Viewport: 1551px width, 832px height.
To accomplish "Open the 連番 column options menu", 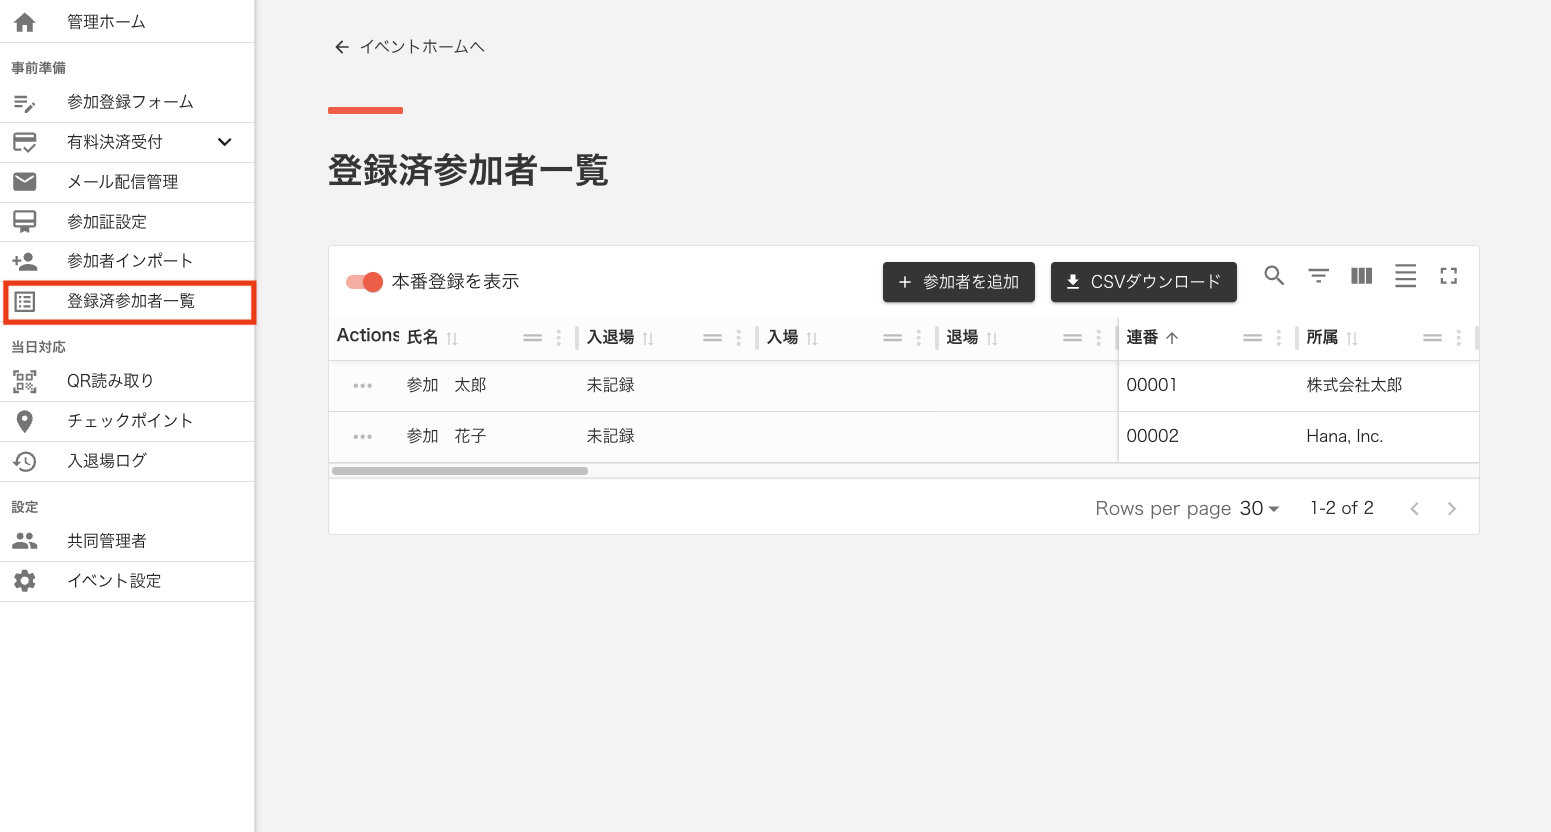I will tap(1277, 337).
